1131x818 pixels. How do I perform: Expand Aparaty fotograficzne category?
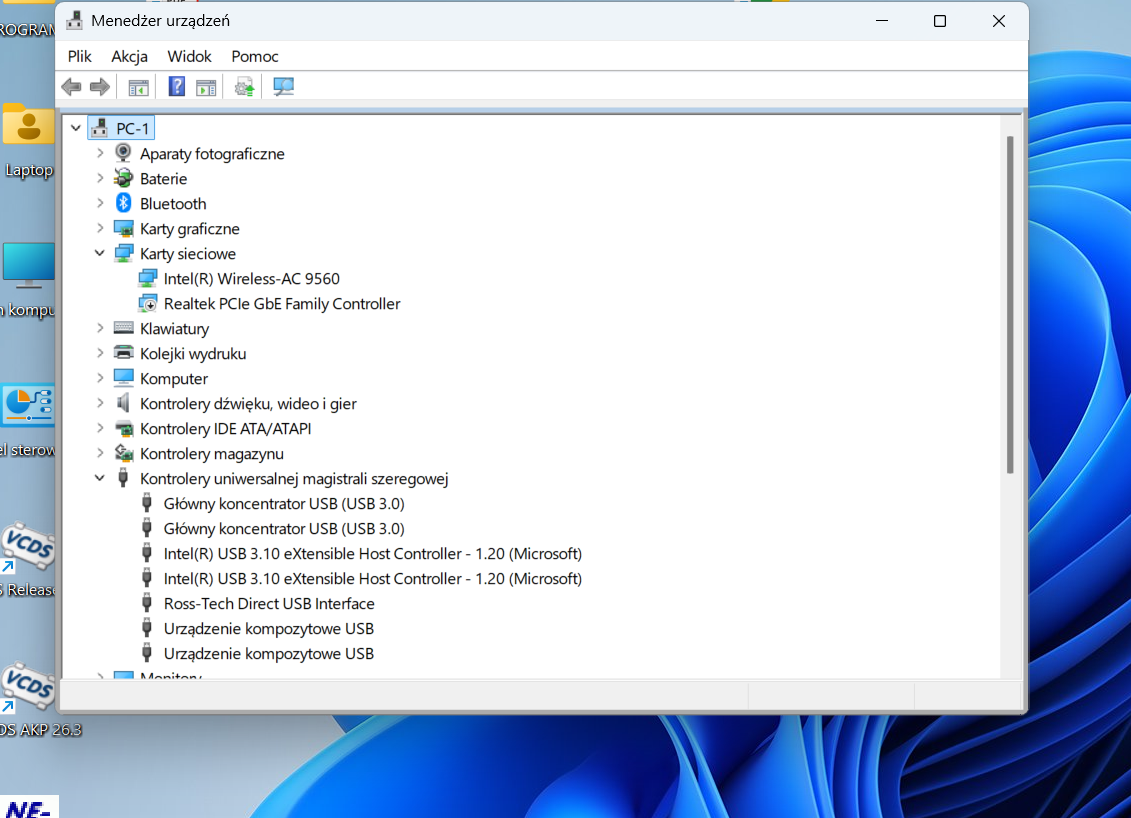tap(100, 153)
